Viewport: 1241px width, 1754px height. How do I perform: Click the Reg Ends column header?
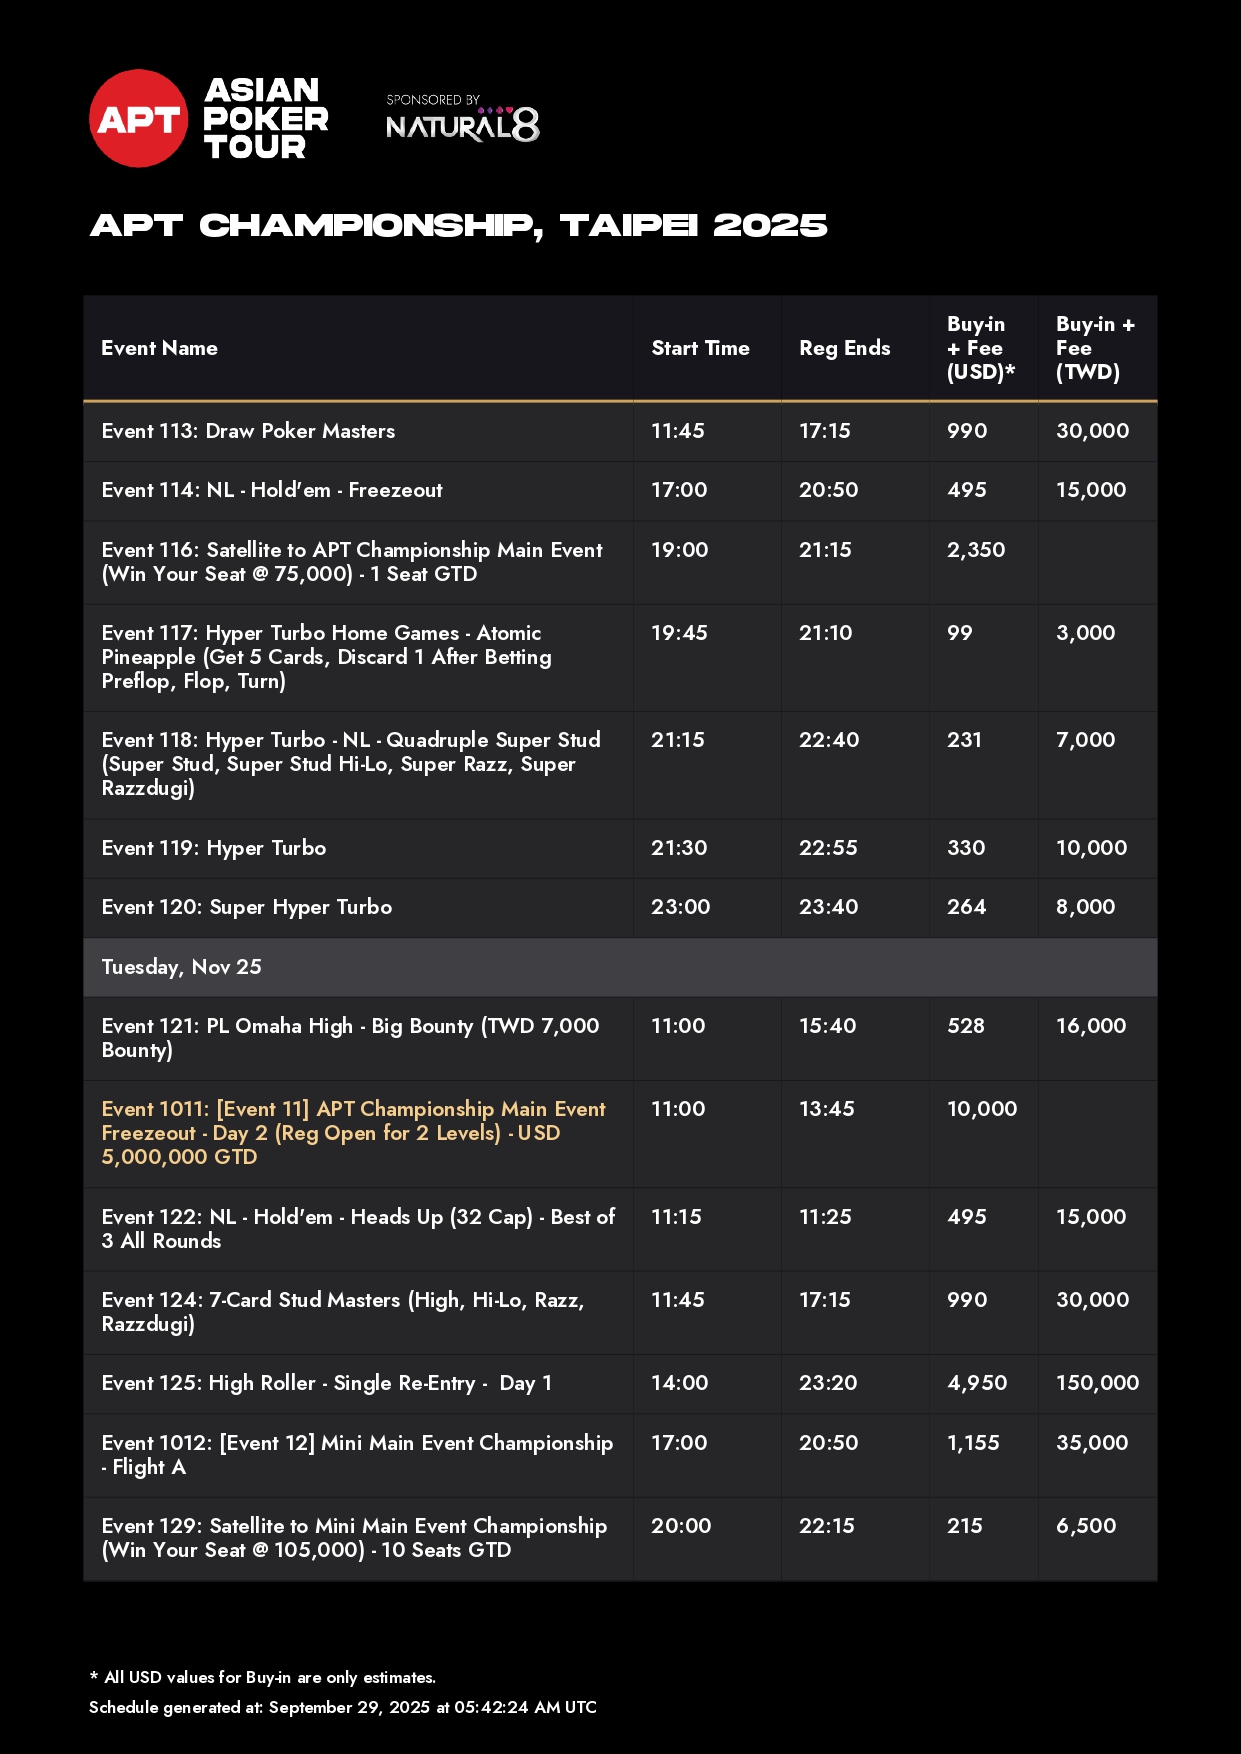point(844,348)
